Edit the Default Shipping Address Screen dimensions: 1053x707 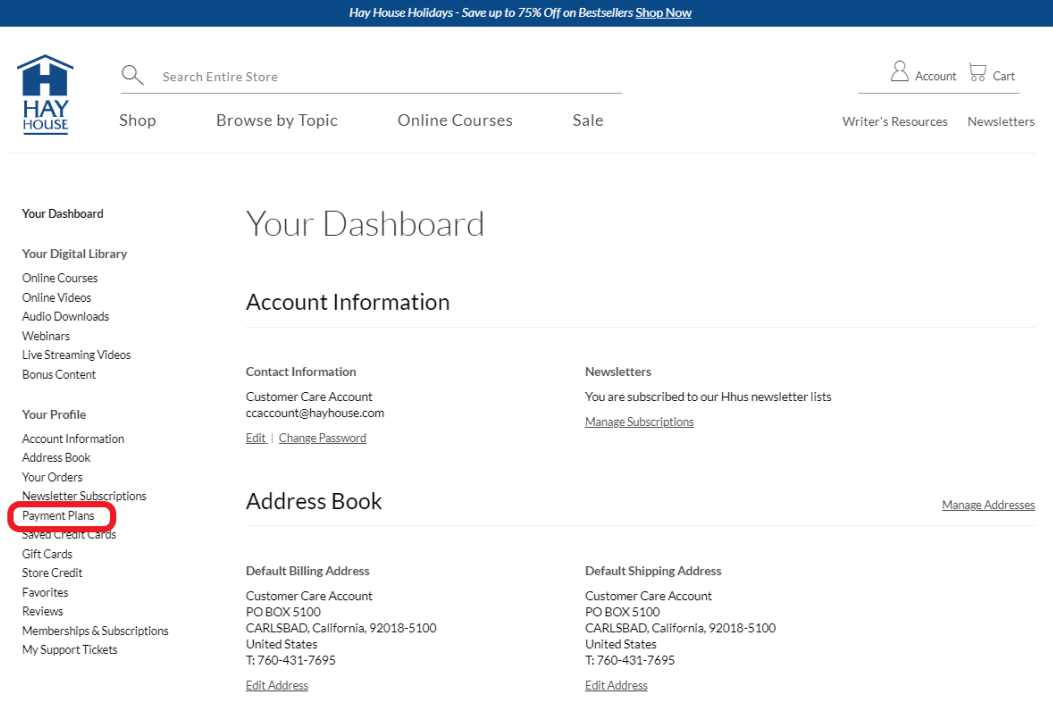point(616,685)
